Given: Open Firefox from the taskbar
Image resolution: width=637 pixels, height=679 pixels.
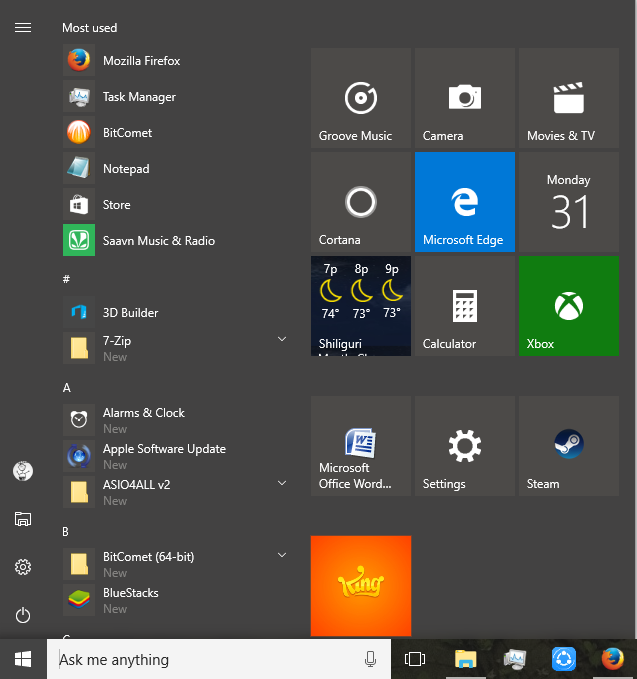Looking at the screenshot, I should pos(613,659).
